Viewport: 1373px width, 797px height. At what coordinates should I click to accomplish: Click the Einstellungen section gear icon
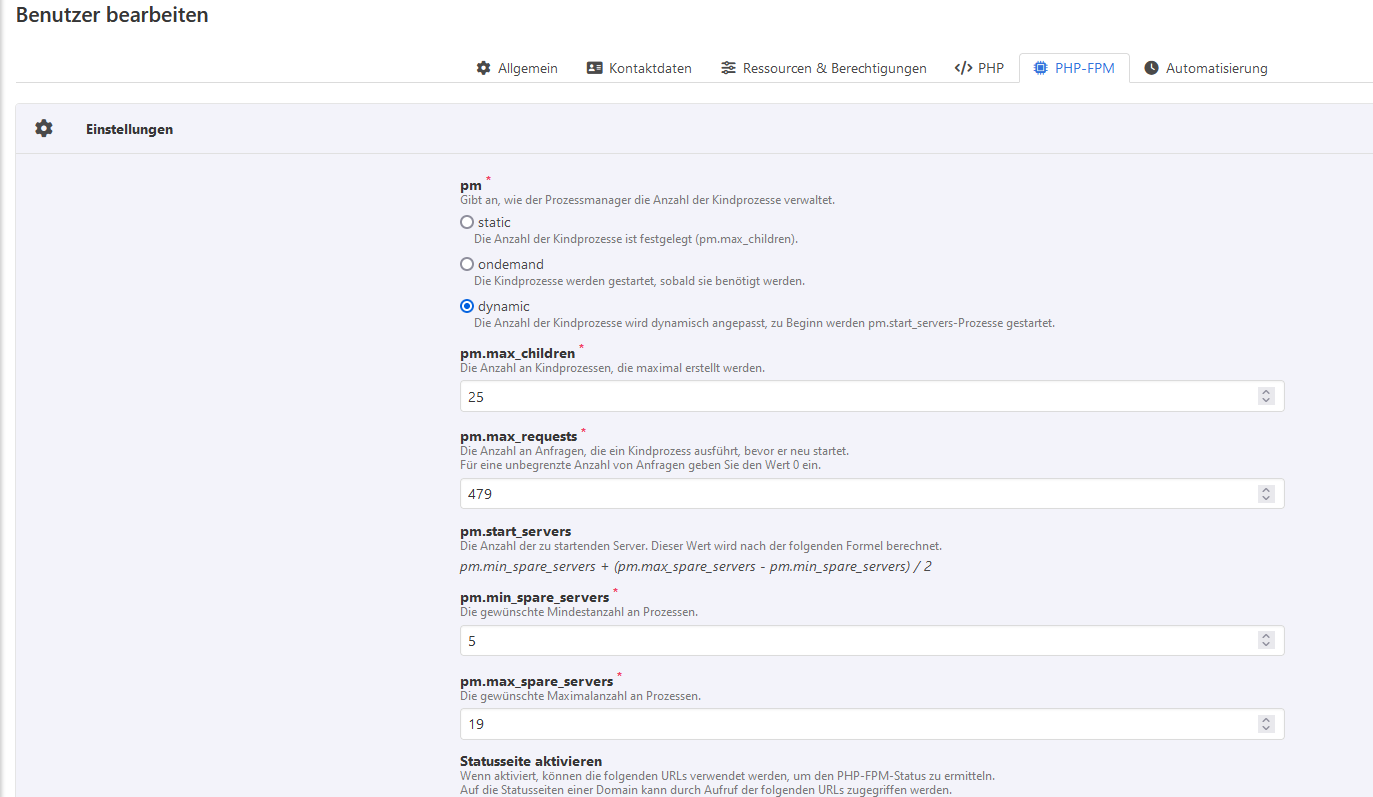[x=44, y=129]
